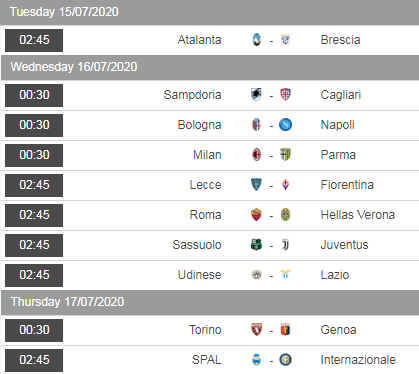
Task: Click the Internazionale club logo
Action: 285,360
